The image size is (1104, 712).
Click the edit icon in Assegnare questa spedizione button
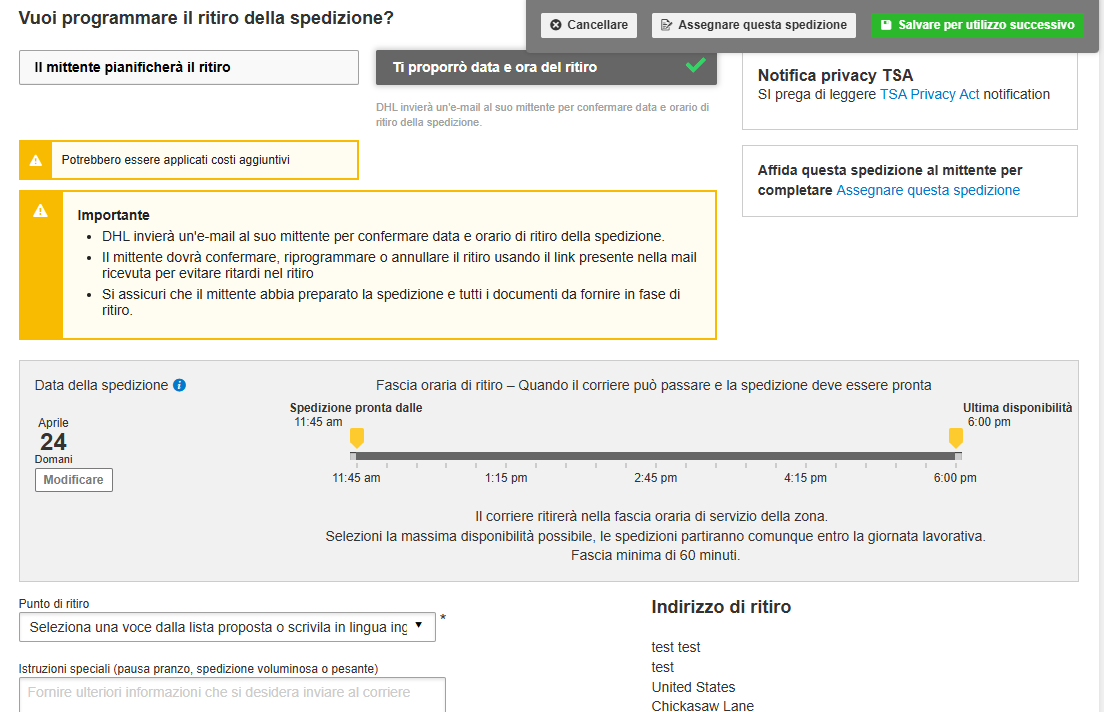667,25
